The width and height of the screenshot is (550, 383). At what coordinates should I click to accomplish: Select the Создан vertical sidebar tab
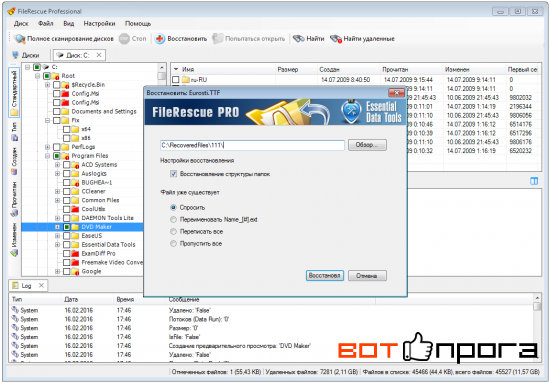(14, 161)
